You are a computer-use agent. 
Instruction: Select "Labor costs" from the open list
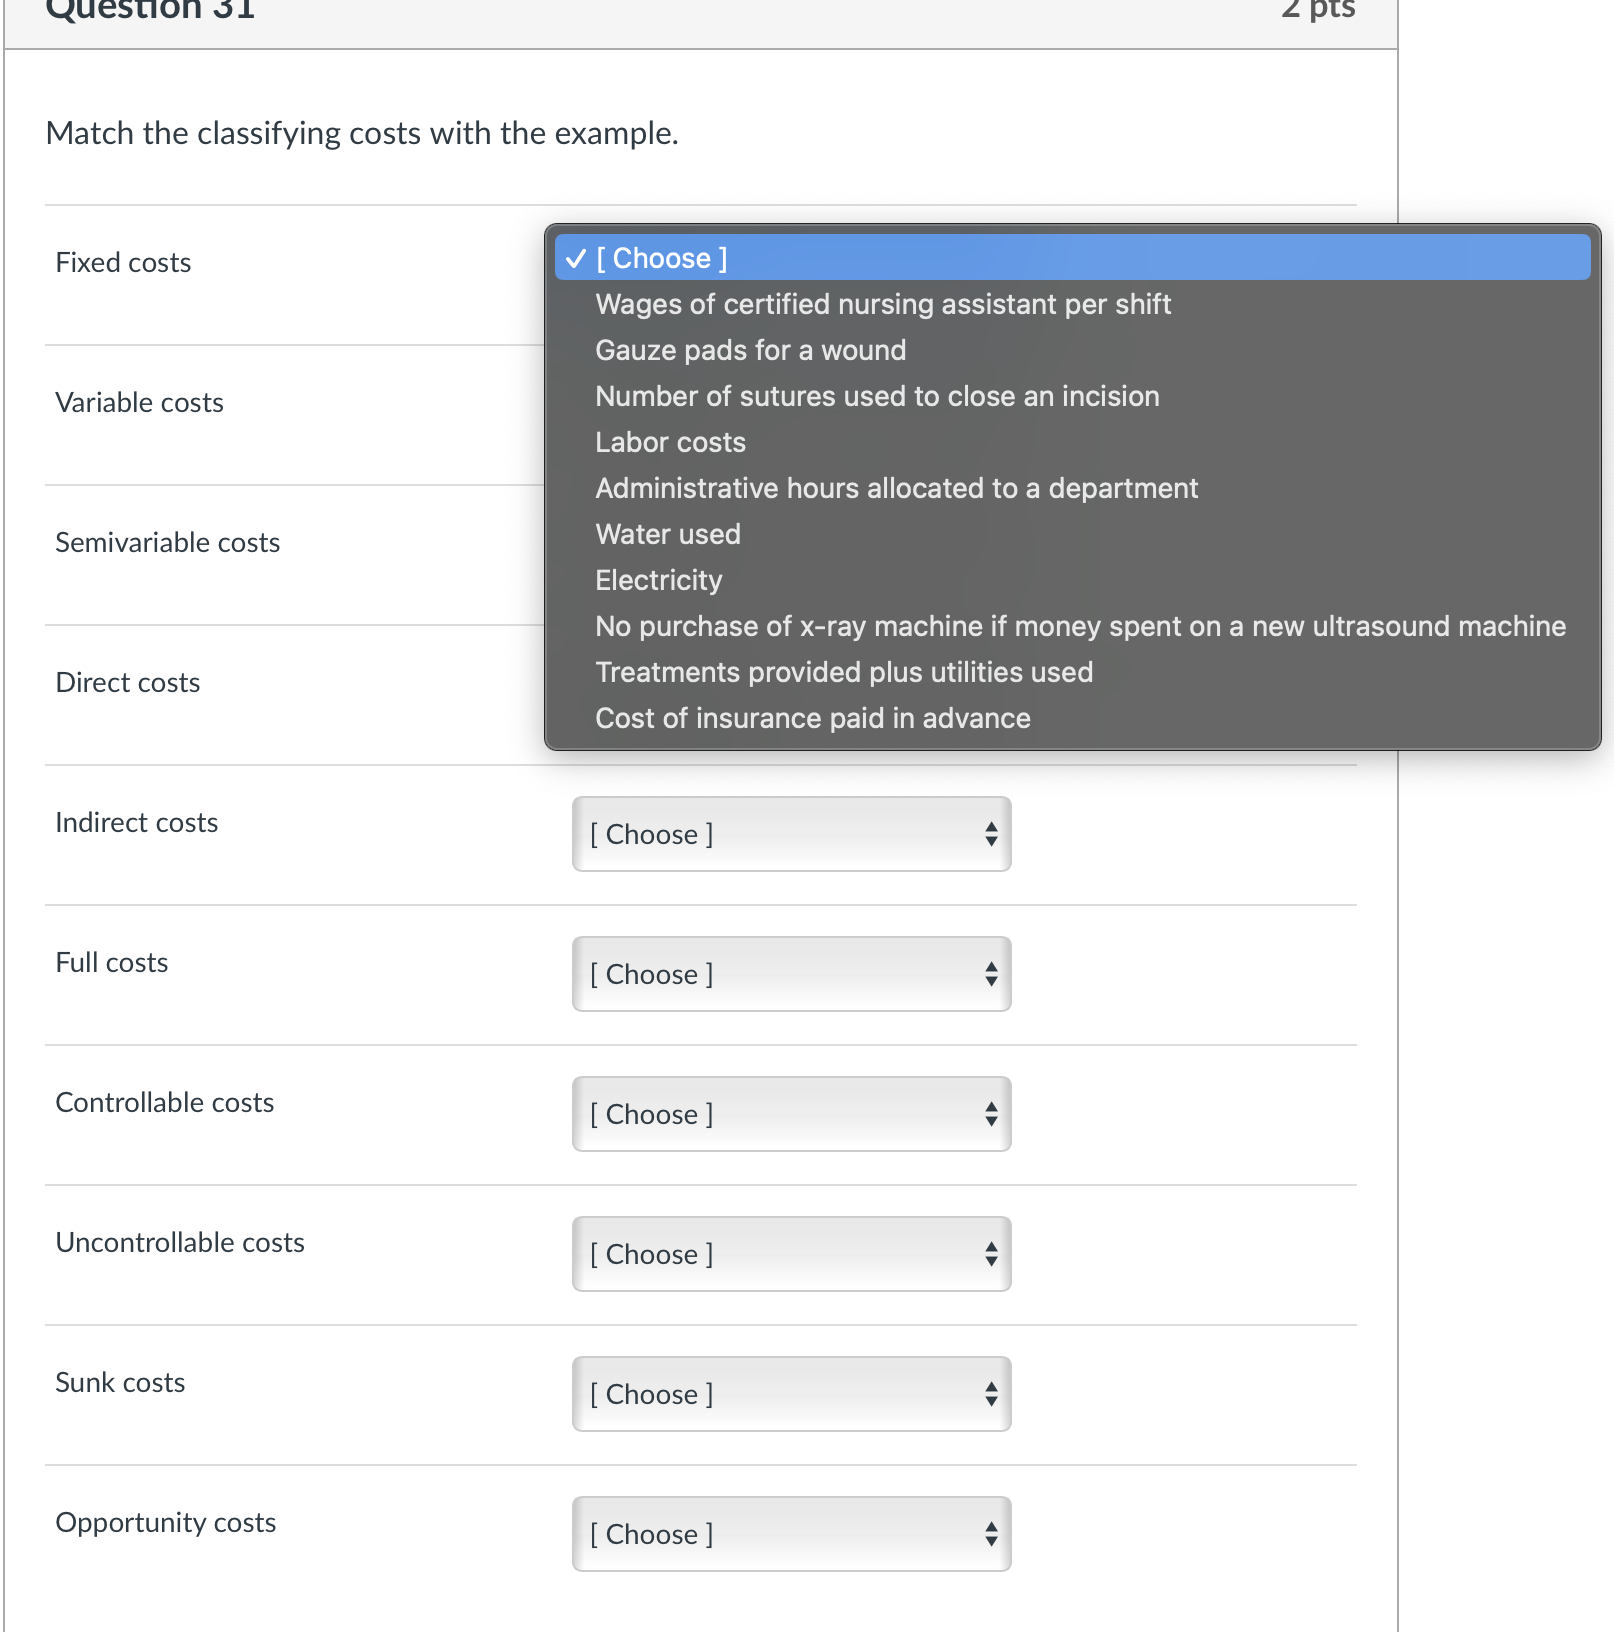670,442
